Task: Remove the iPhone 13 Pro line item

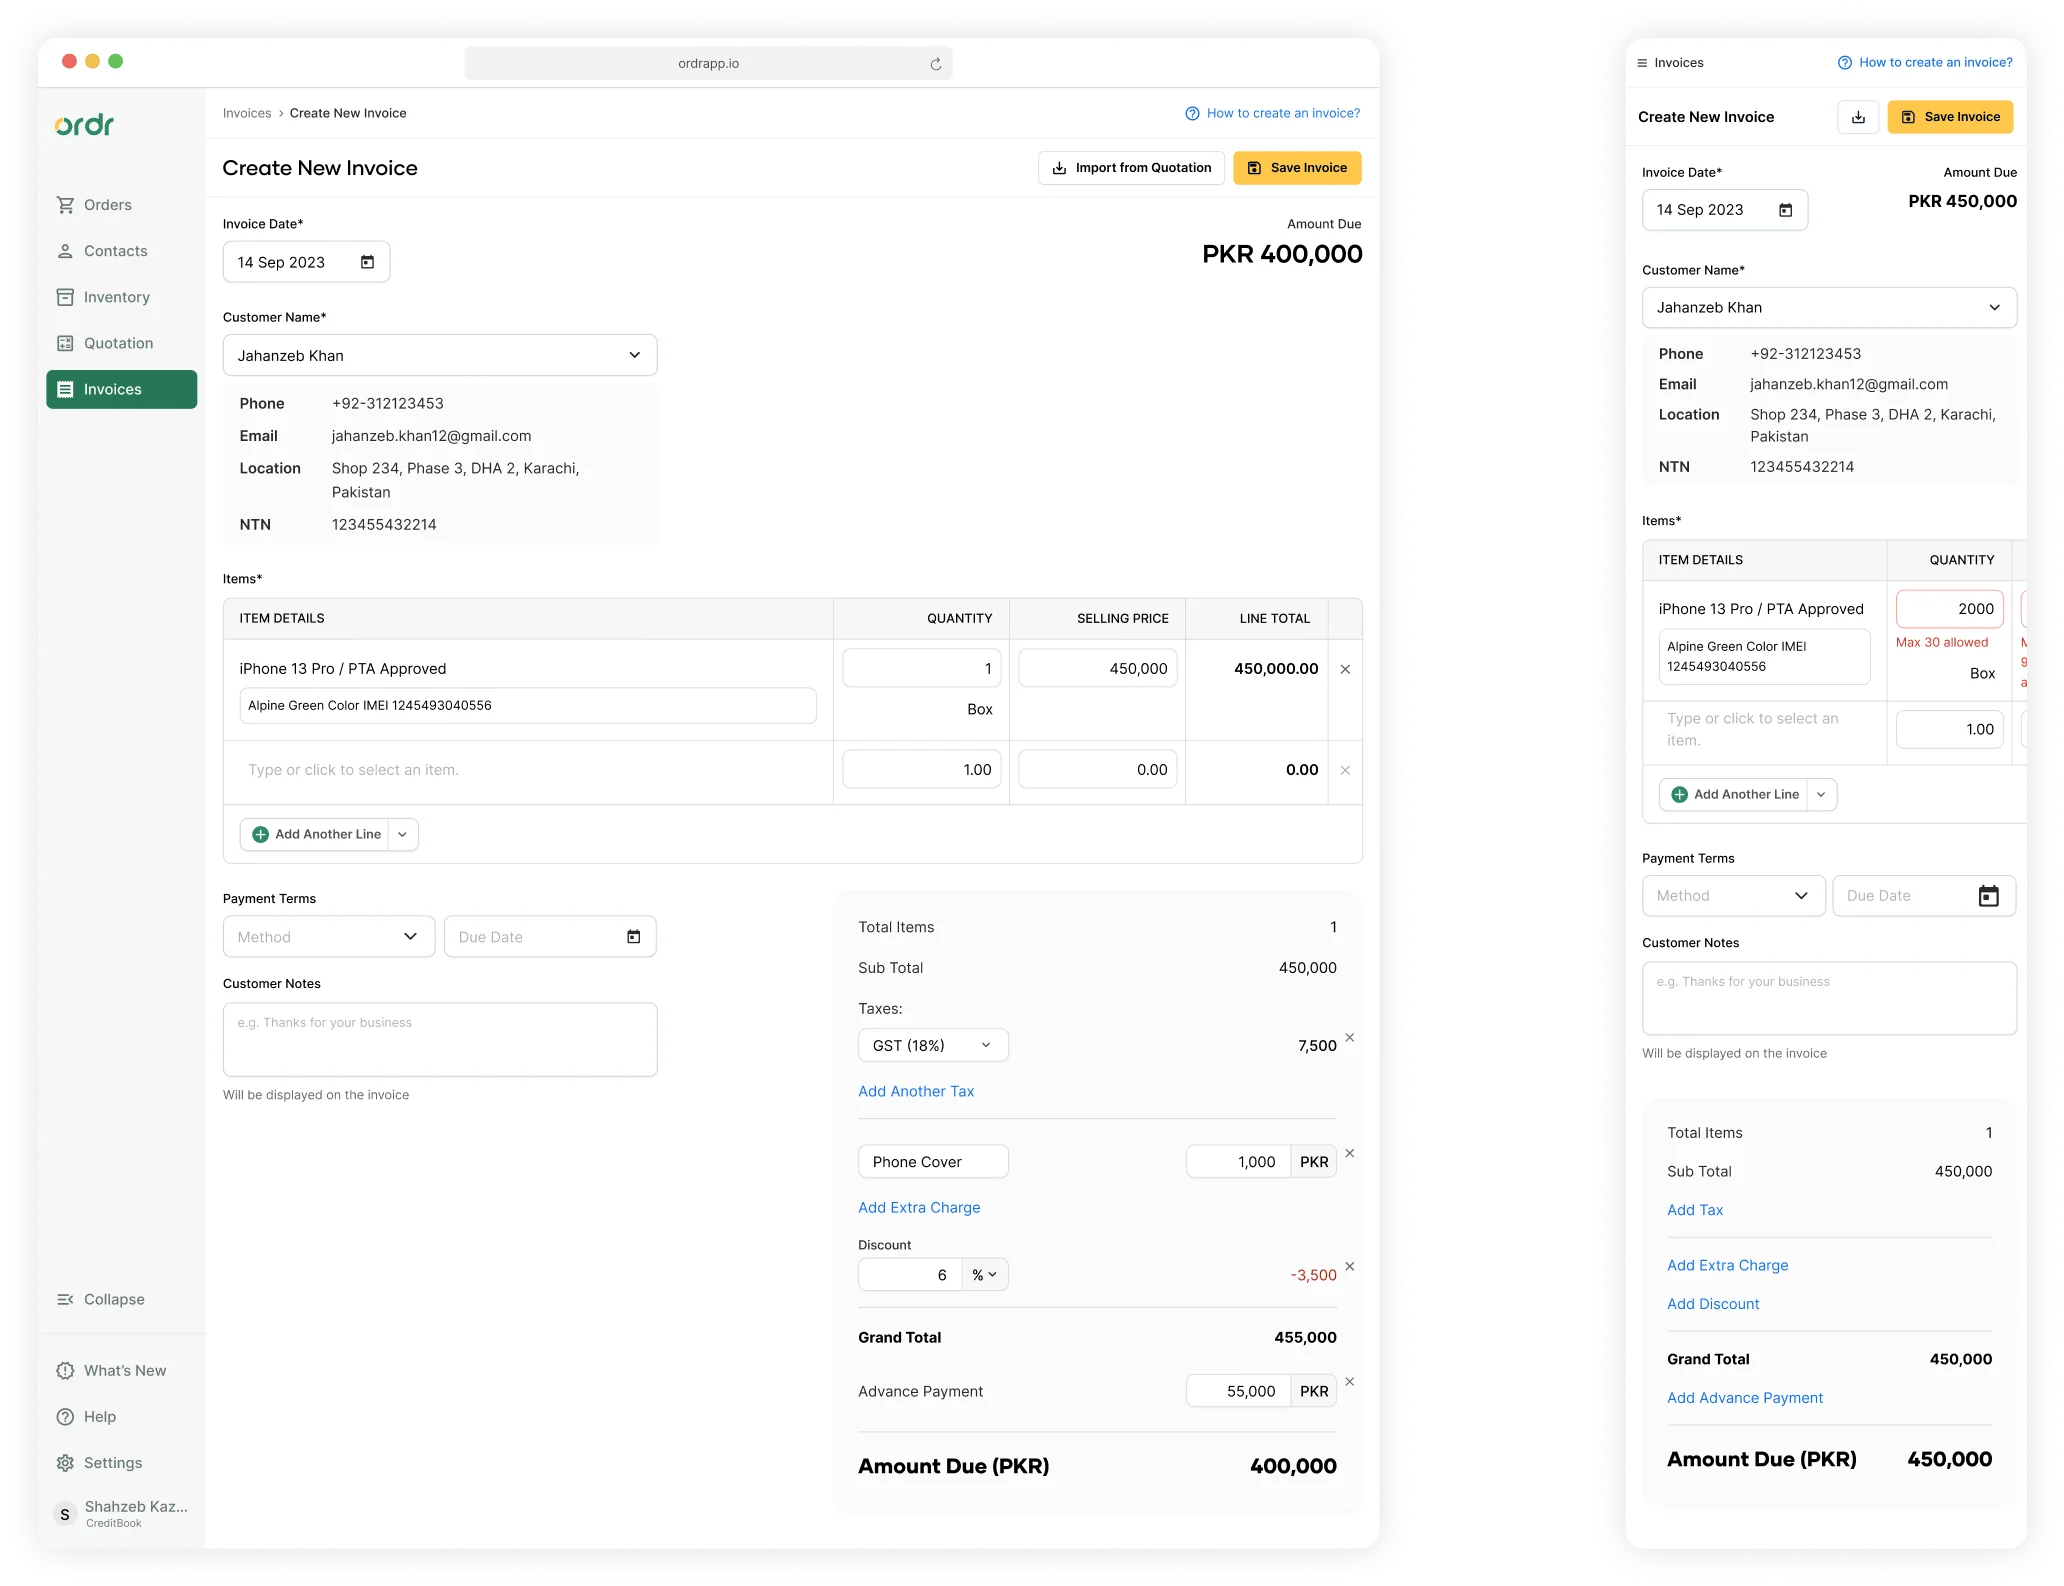Action: 1345,668
